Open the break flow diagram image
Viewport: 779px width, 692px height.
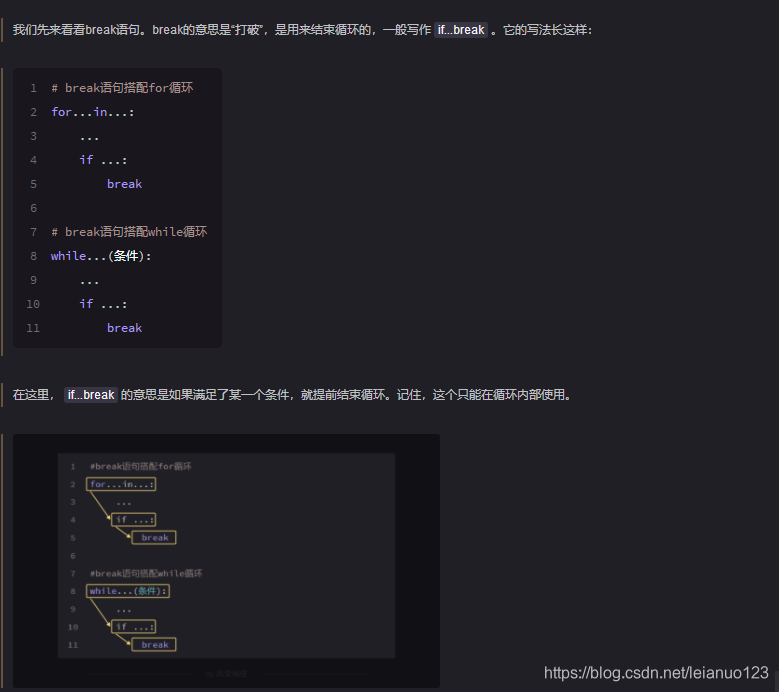tap(226, 560)
